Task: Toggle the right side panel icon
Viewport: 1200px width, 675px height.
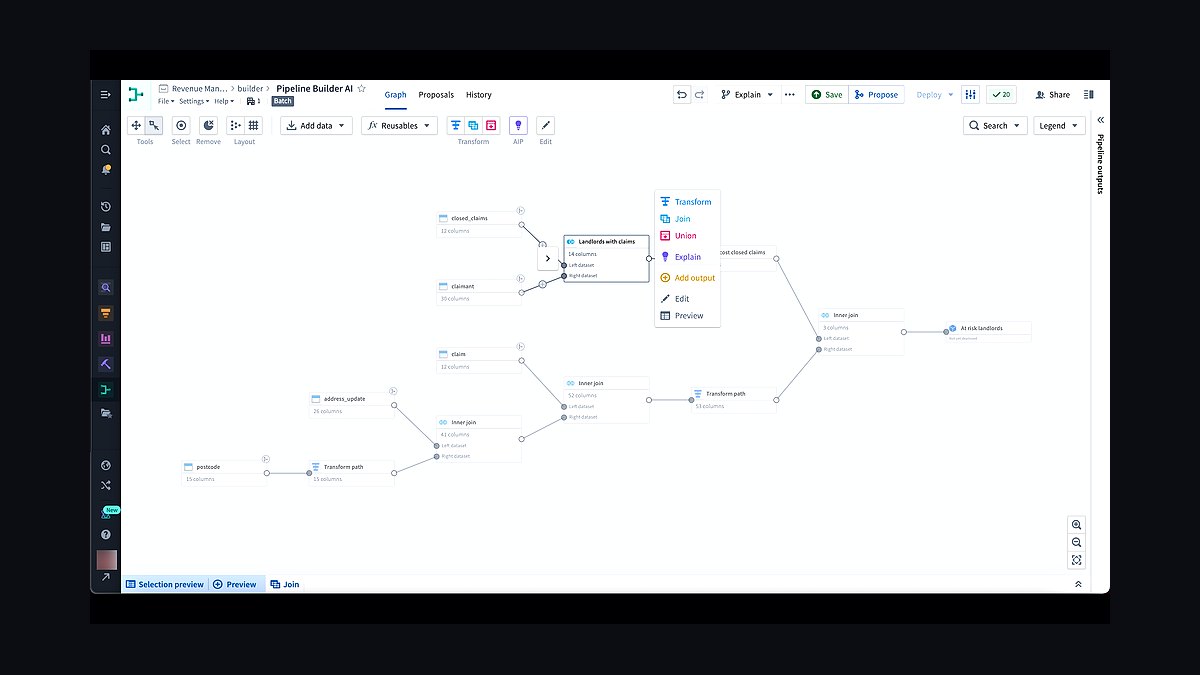Action: pyautogui.click(x=1089, y=95)
